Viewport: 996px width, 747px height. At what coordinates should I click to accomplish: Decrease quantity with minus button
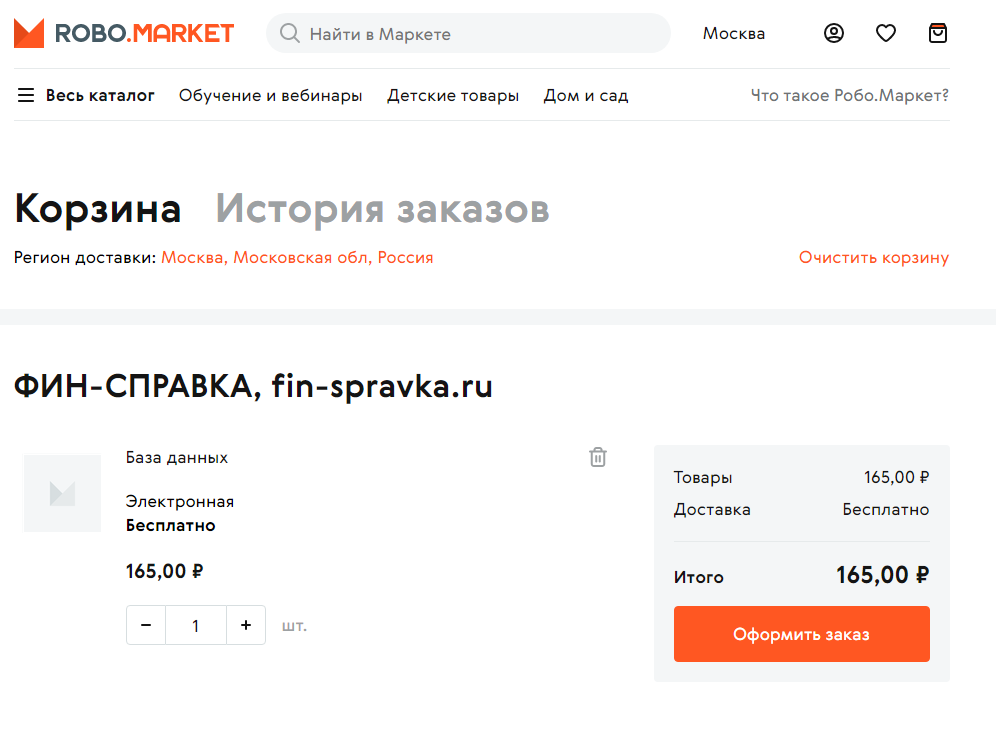tap(146, 625)
